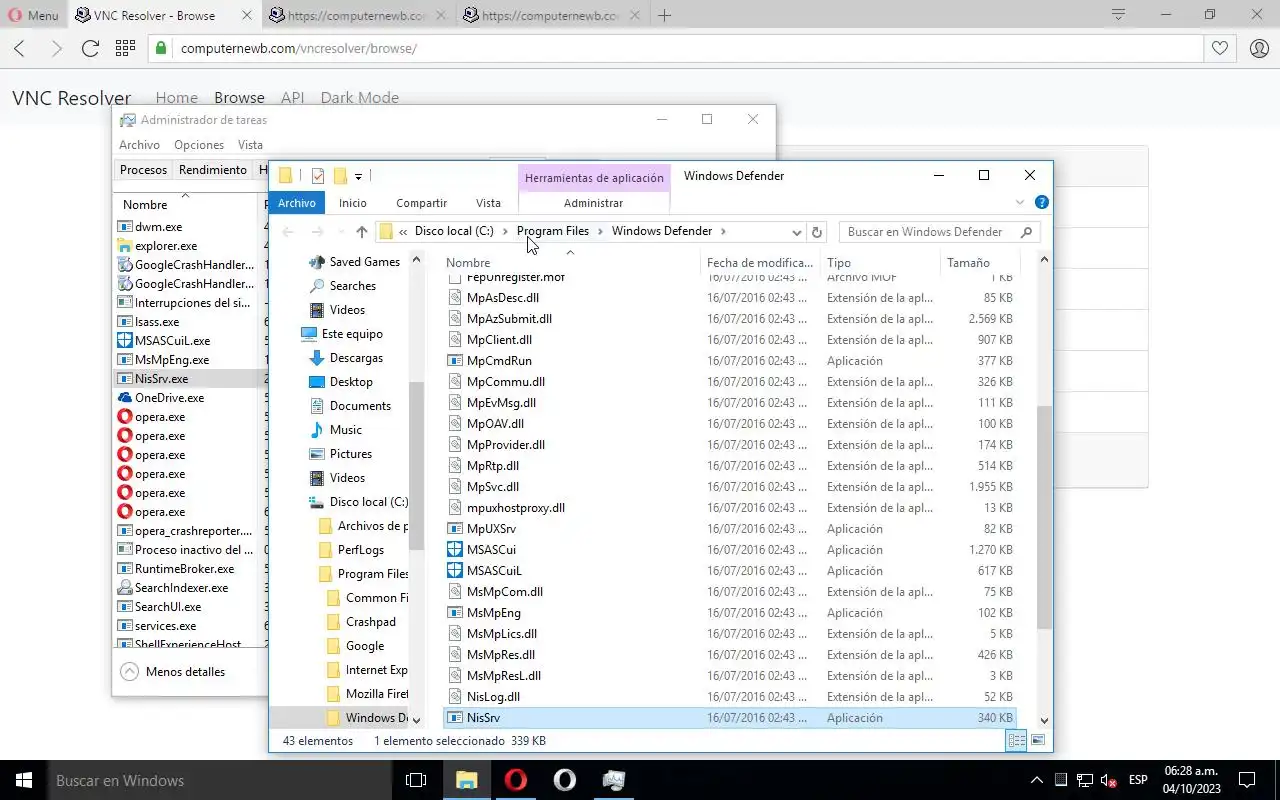
Task: Reload the page in Opera
Action: pos(90,48)
